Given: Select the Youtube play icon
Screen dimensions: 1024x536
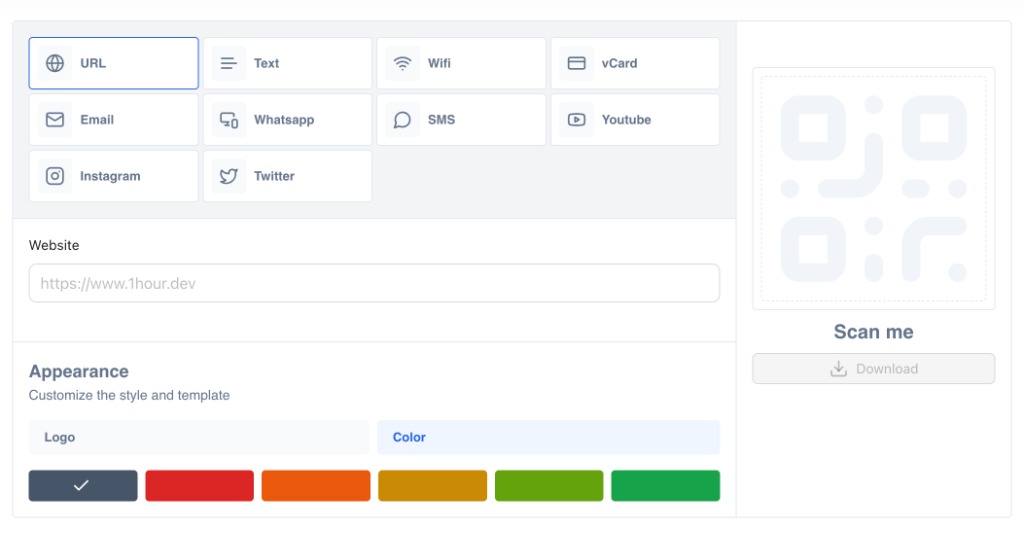Looking at the screenshot, I should 577,120.
